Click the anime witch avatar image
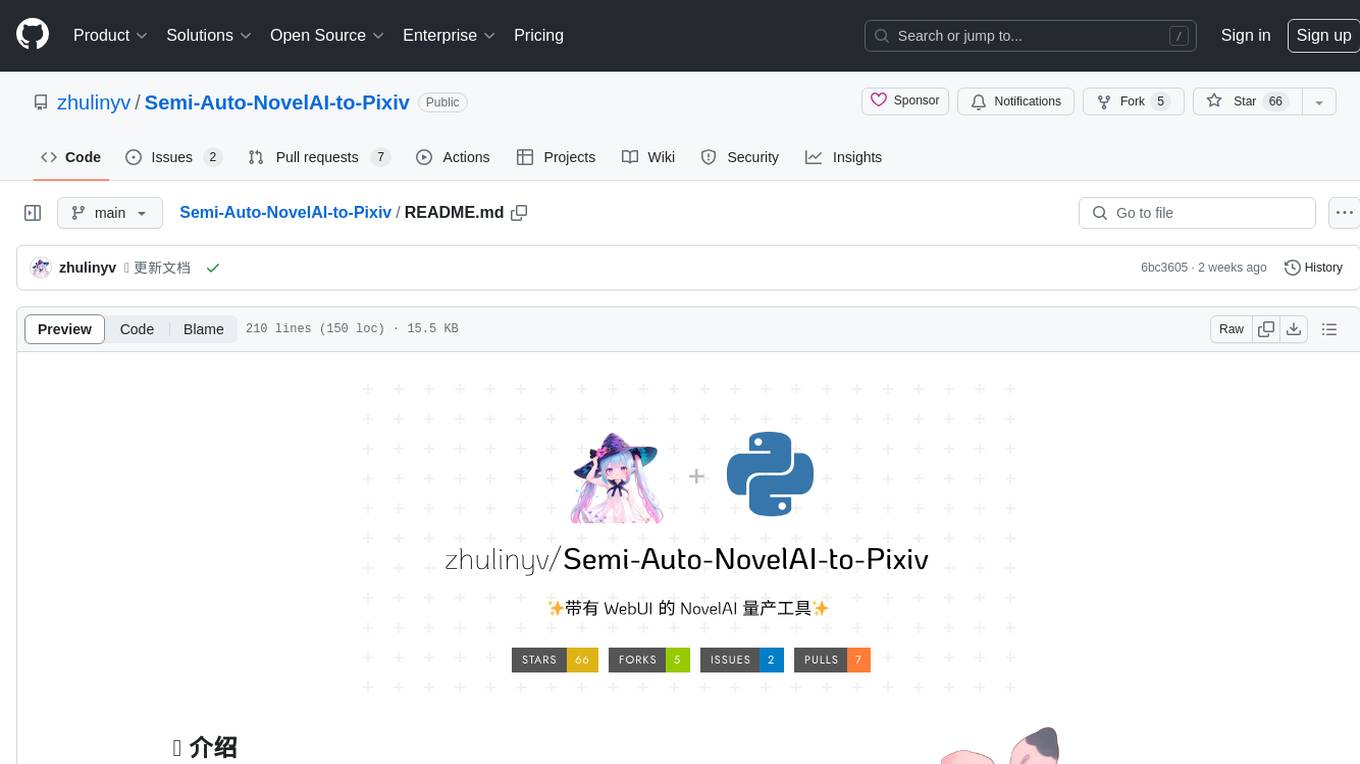 click(x=616, y=478)
